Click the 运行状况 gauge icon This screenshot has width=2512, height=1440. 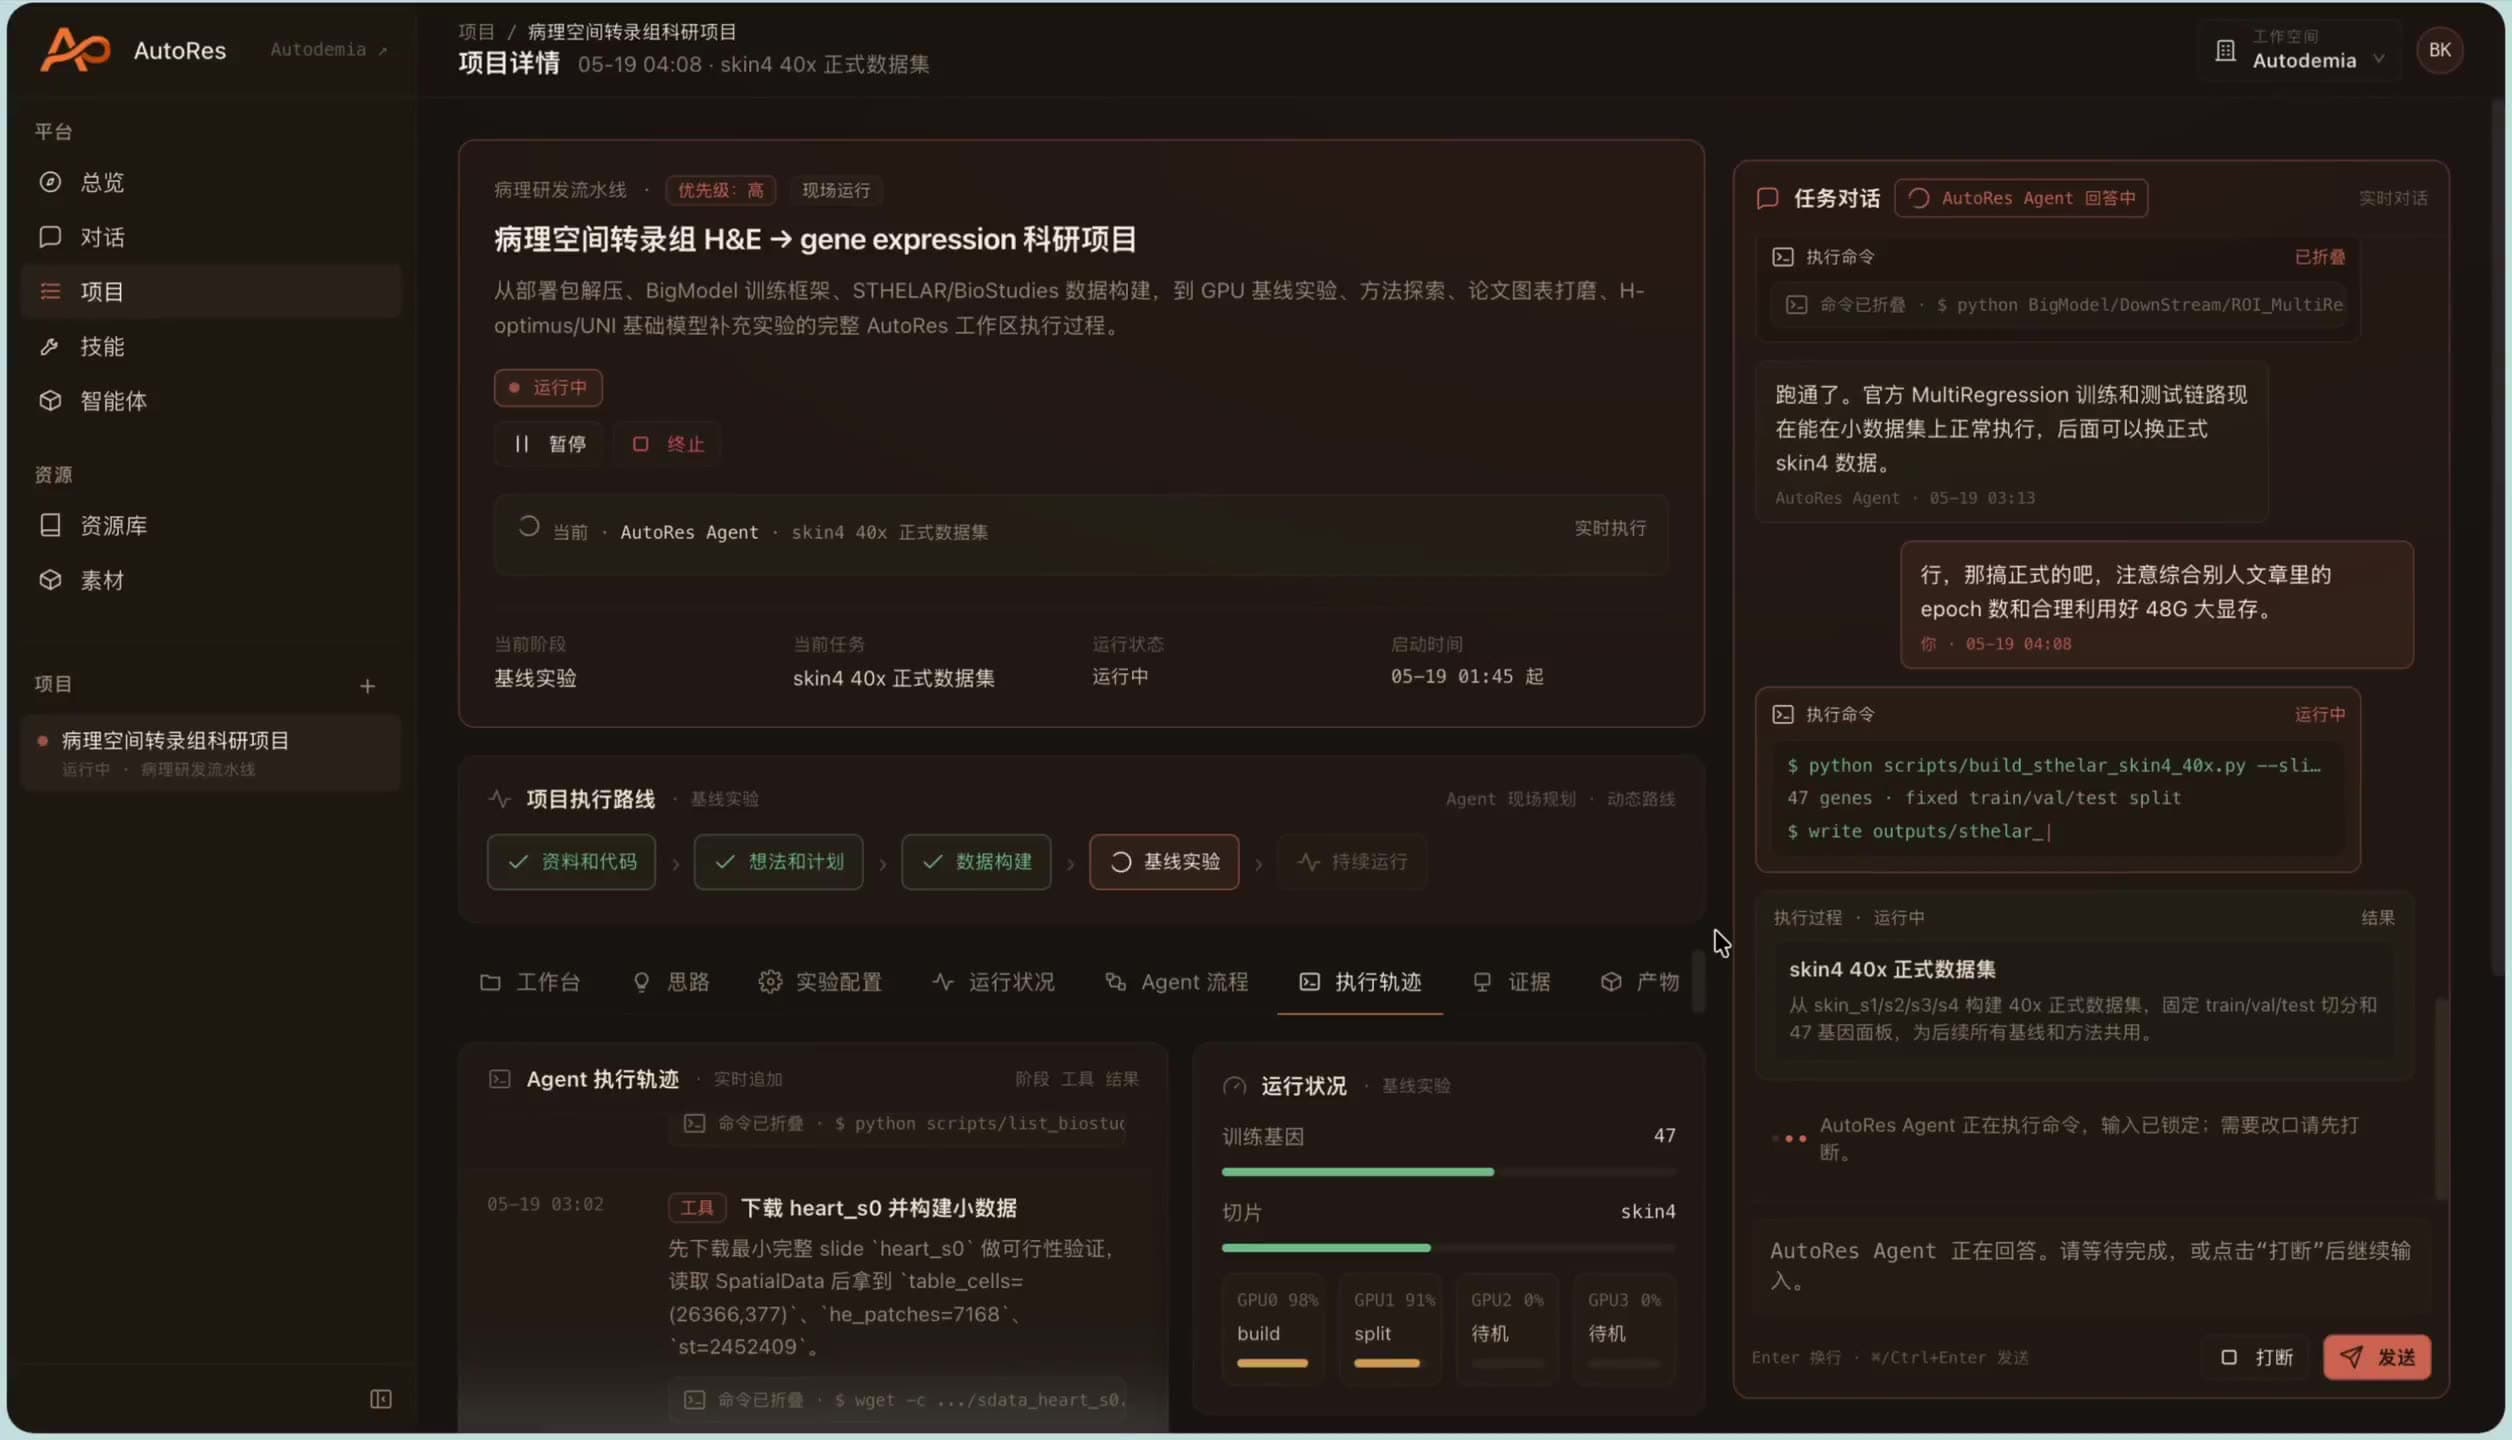point(1235,1086)
